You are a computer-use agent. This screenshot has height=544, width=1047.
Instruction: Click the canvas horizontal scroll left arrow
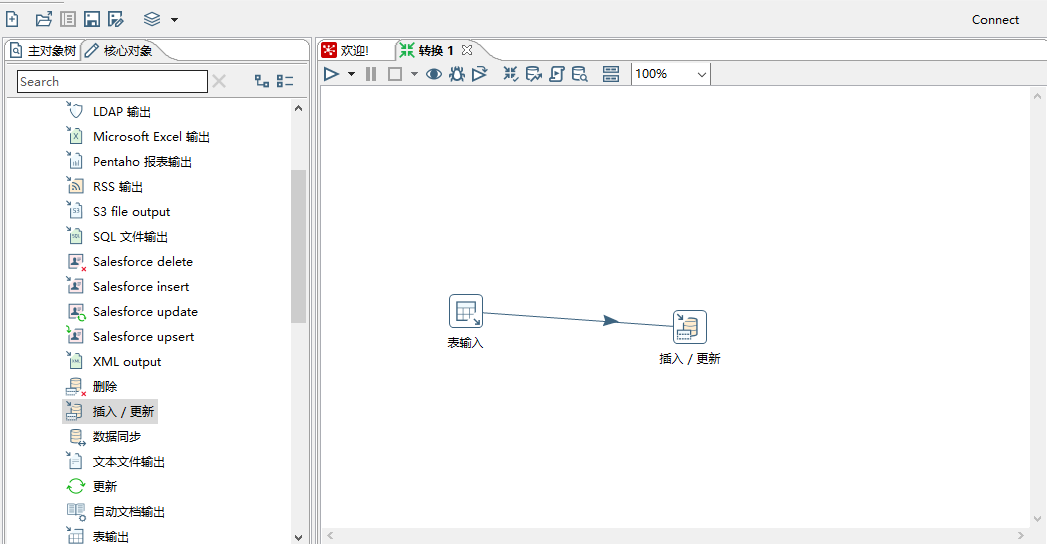point(330,535)
